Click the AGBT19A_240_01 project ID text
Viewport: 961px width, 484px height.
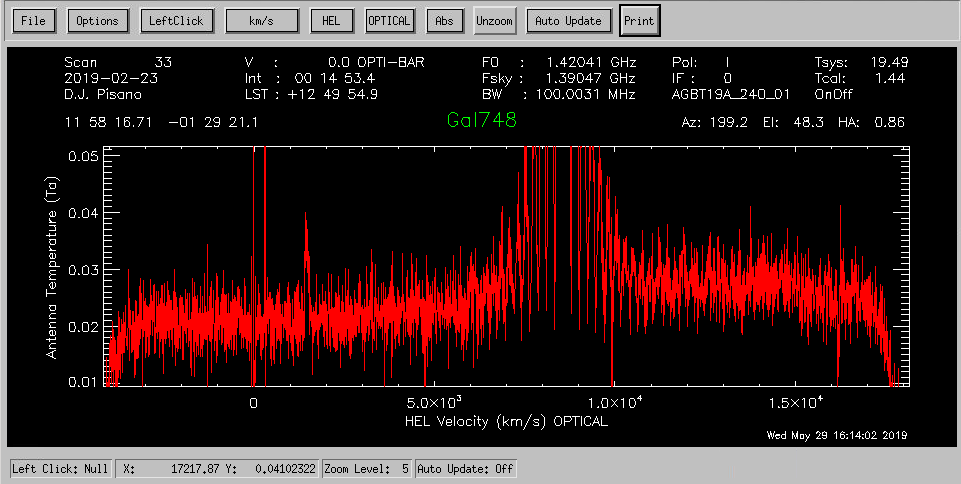pos(729,93)
